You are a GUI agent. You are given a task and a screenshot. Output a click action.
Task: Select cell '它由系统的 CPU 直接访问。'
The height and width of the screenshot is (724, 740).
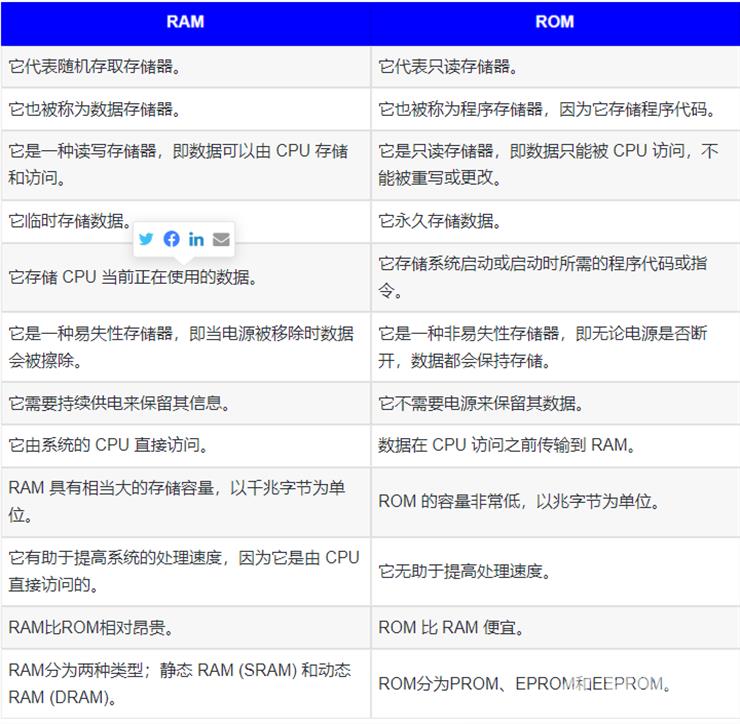click(185, 446)
